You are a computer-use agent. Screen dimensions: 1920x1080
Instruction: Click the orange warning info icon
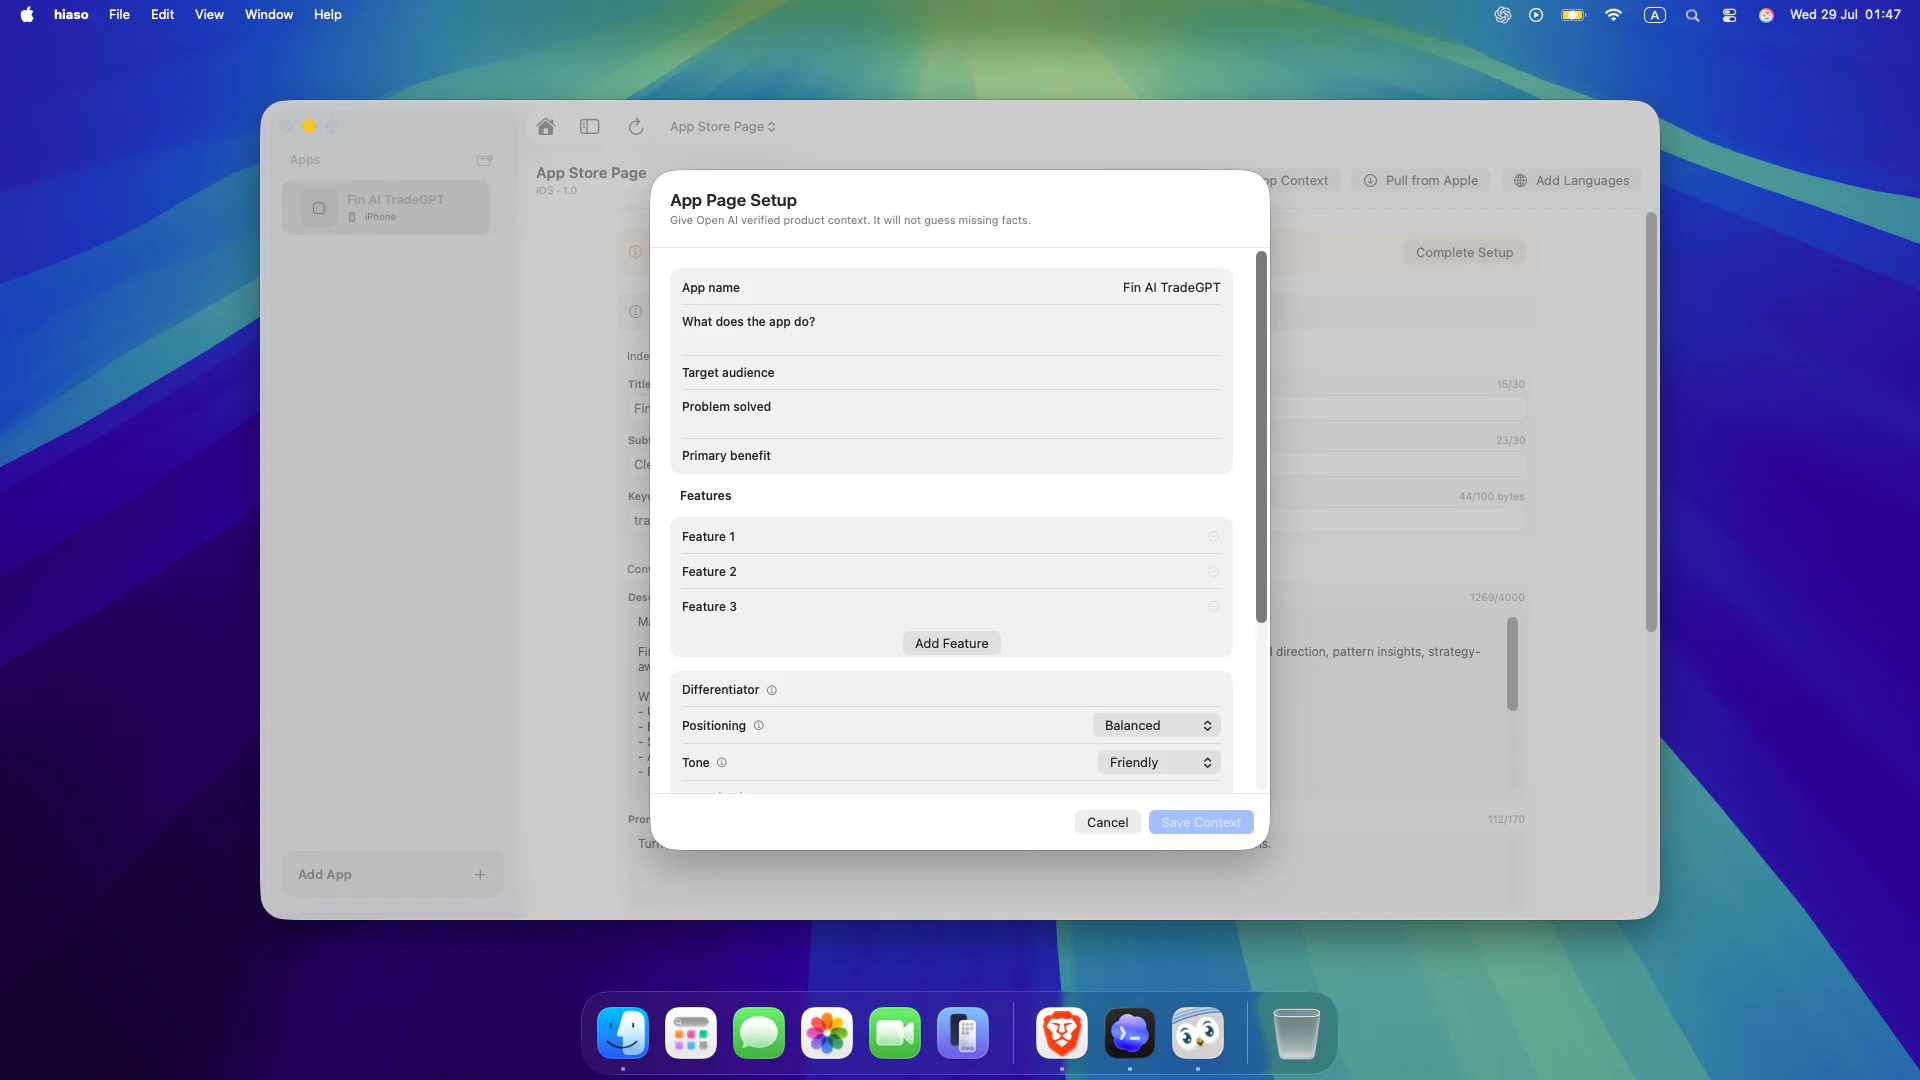coord(635,252)
